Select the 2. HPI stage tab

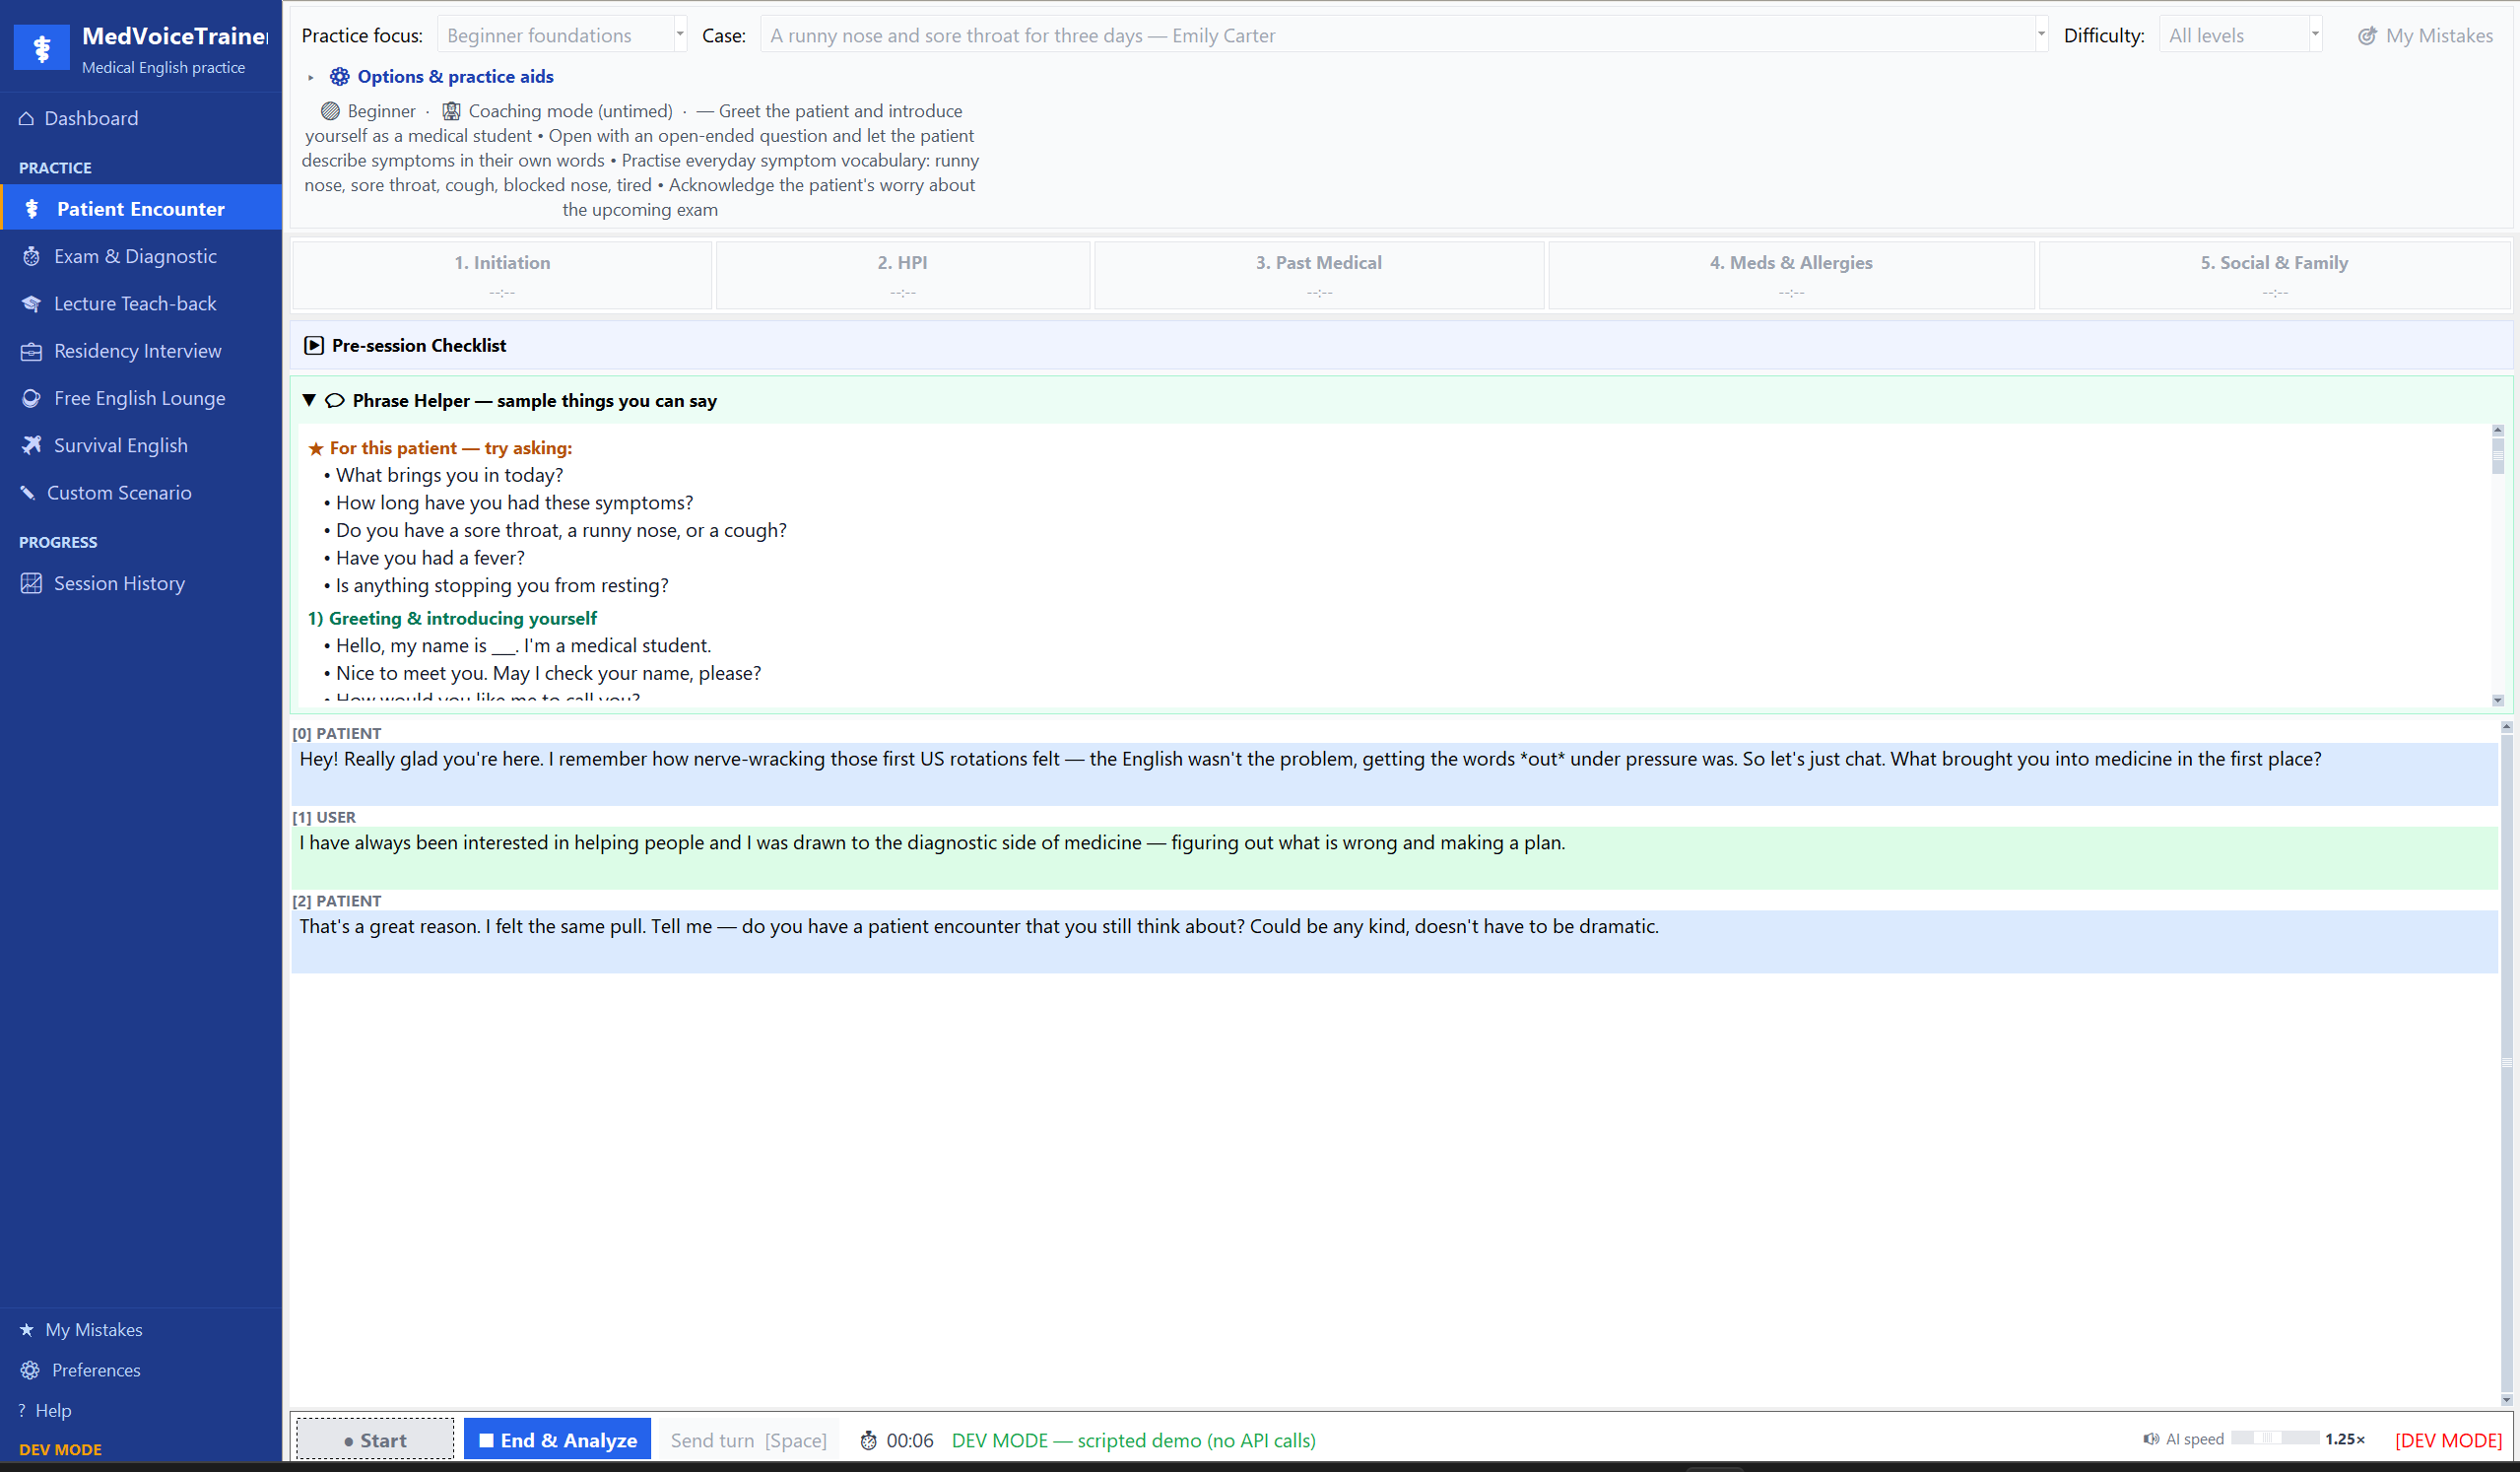point(903,275)
